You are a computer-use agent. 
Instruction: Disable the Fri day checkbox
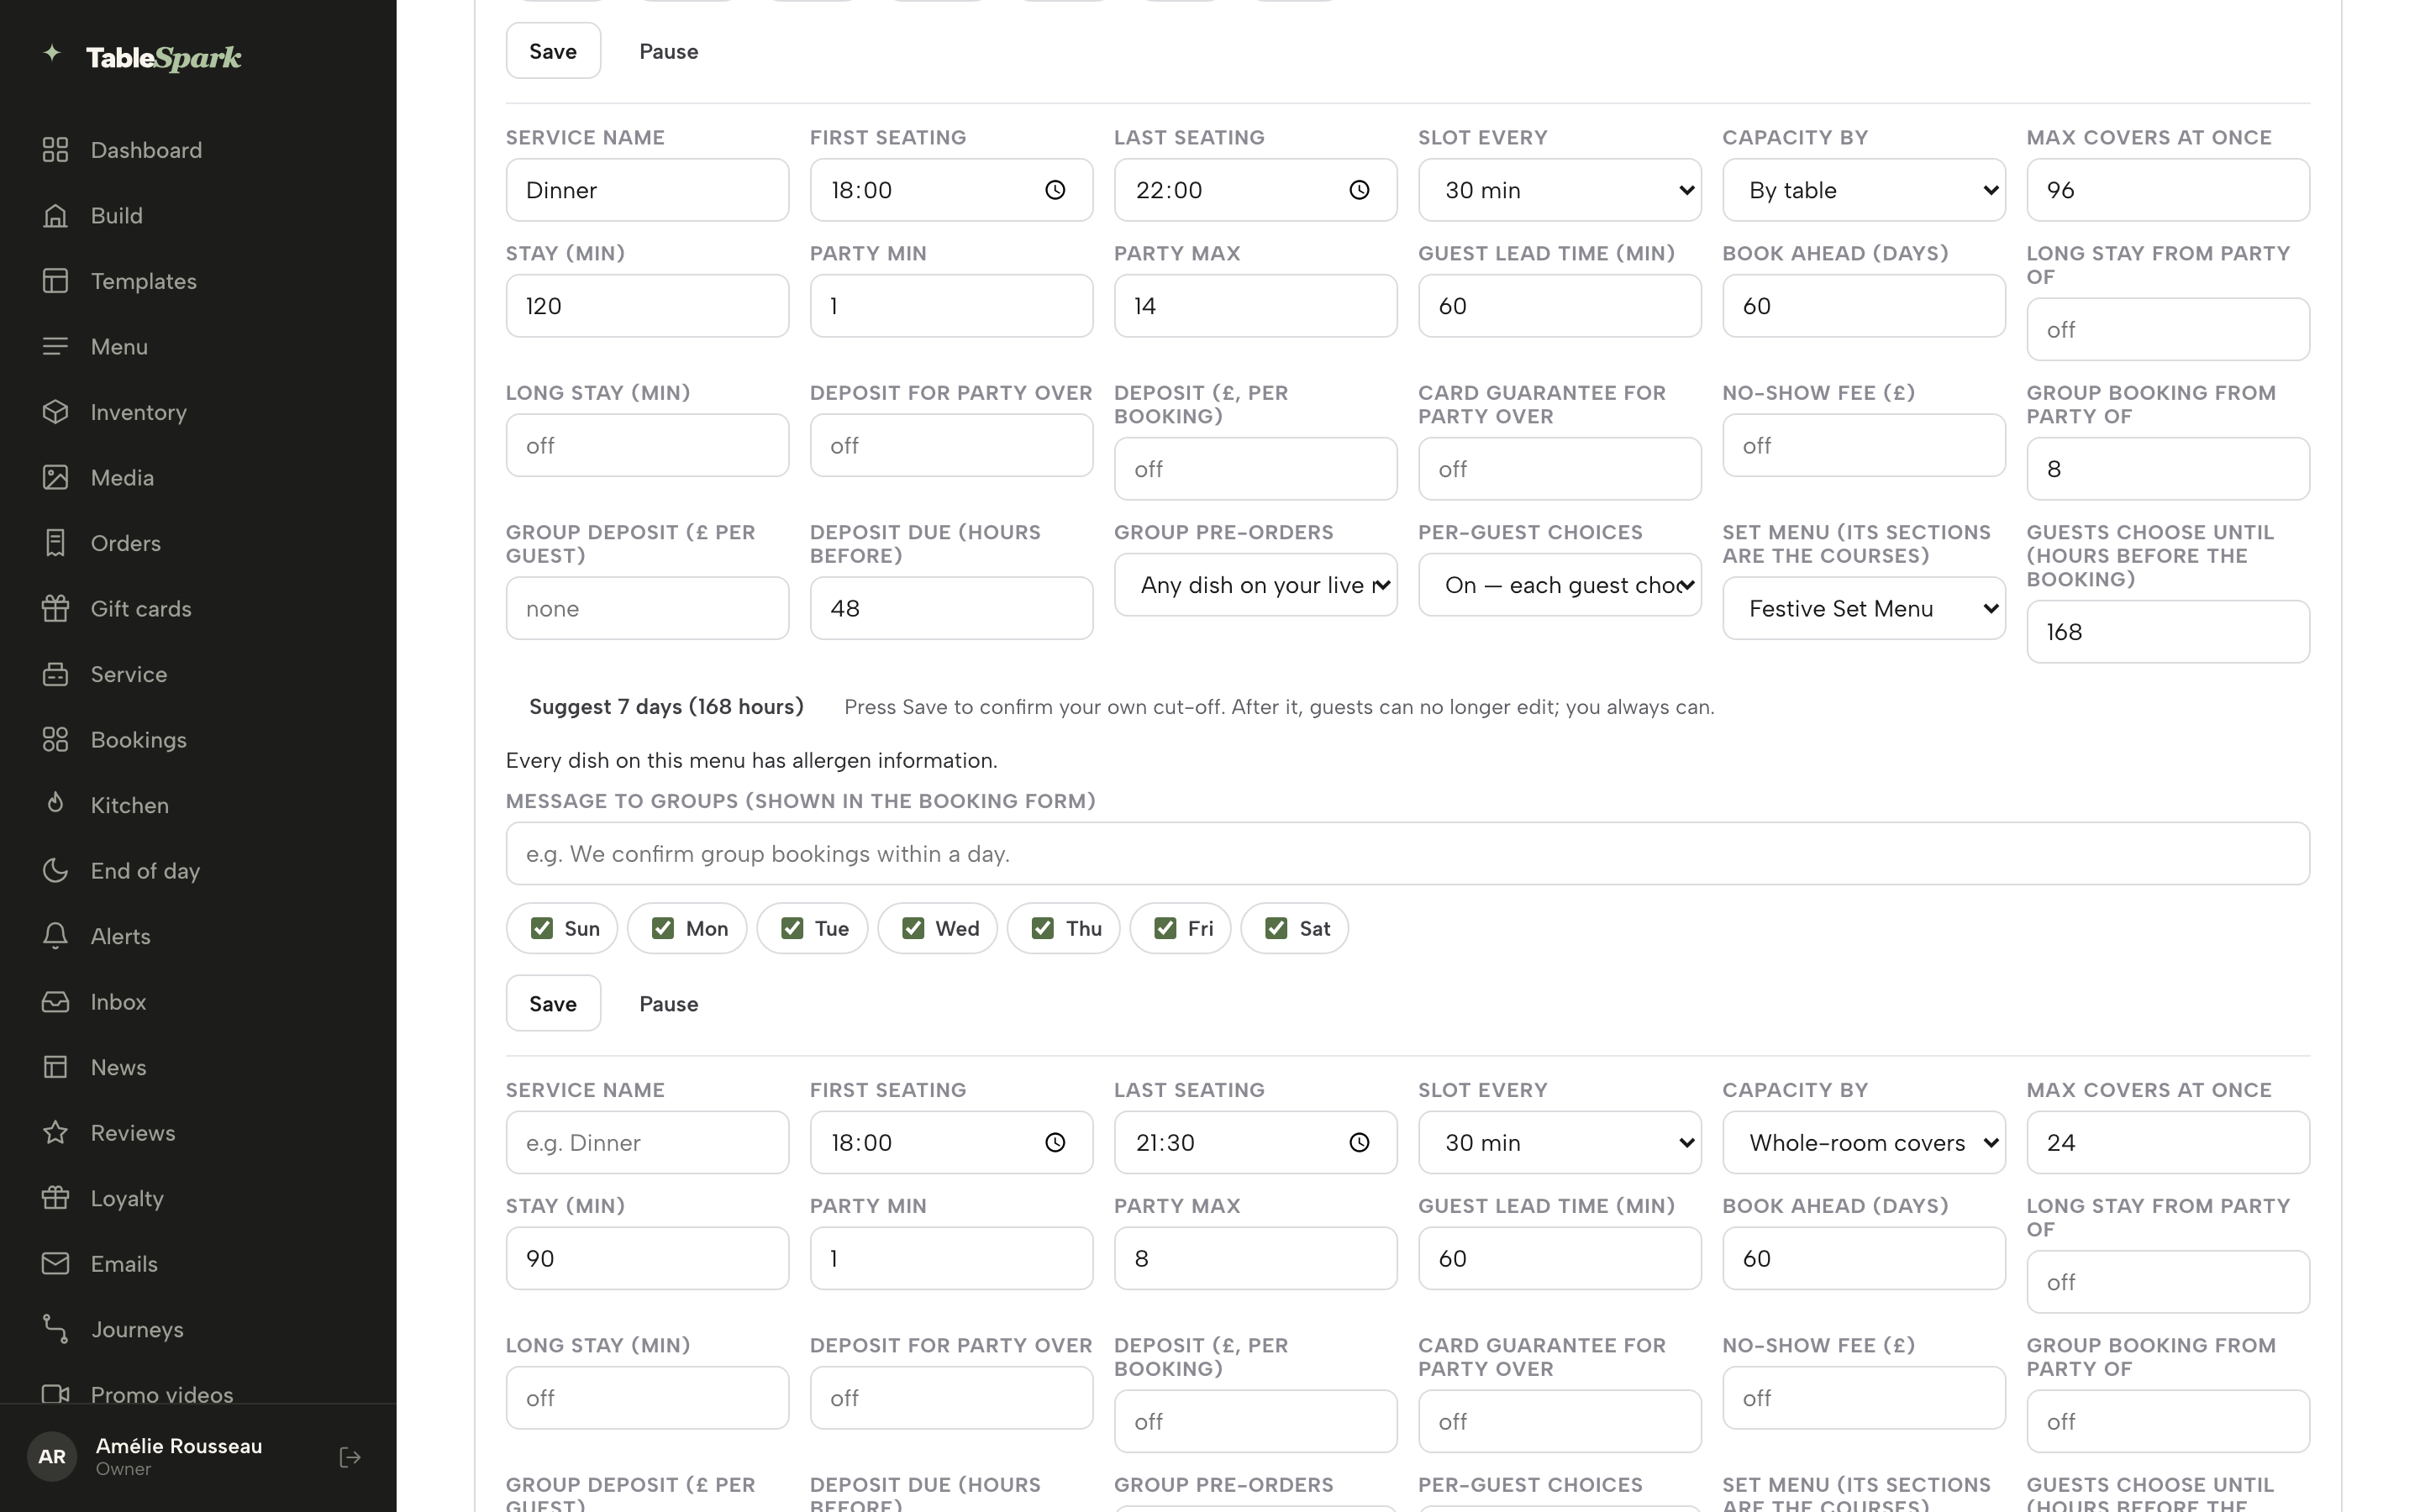(x=1165, y=928)
